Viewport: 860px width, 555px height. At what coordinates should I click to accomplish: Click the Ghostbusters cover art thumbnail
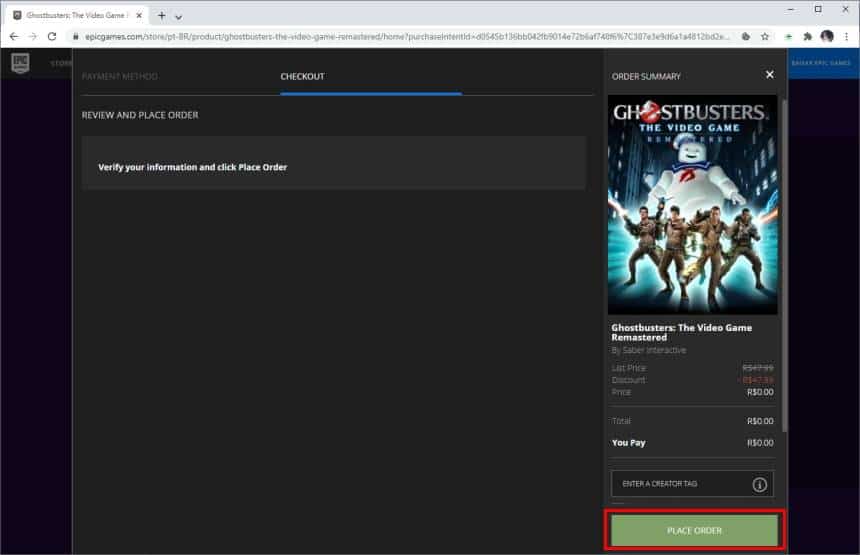tap(692, 205)
